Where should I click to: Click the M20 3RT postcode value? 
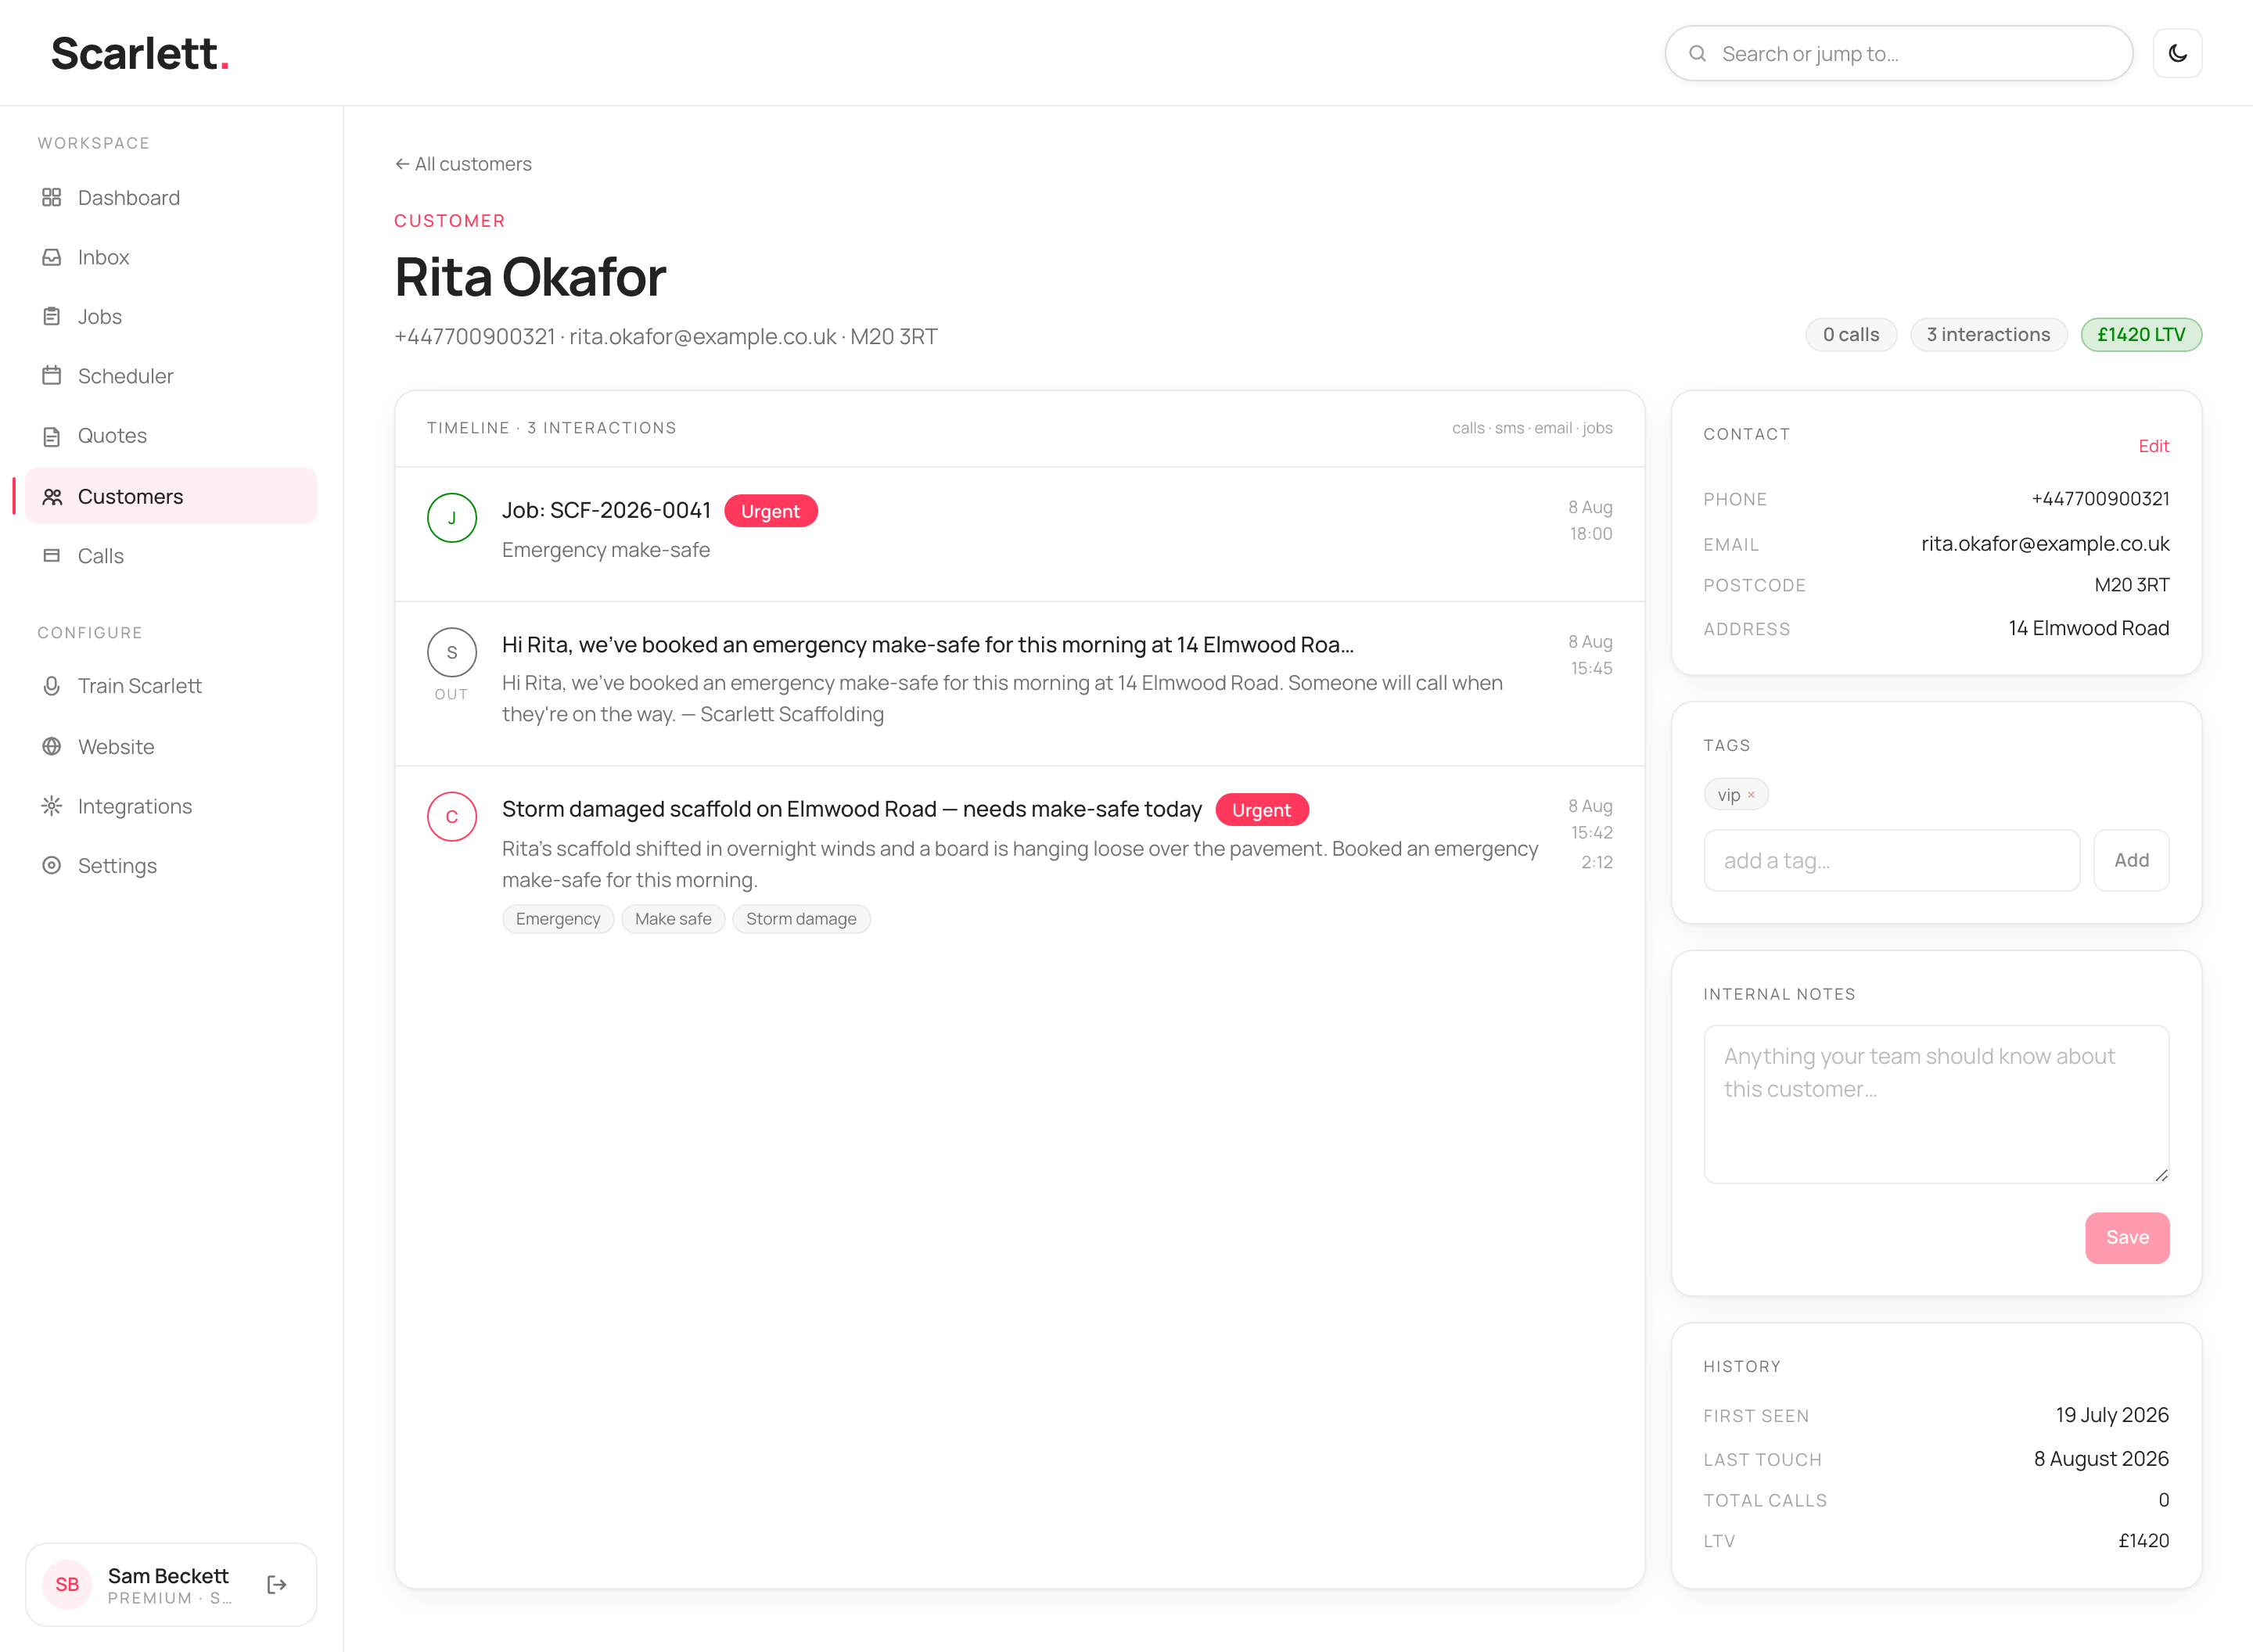(x=2131, y=585)
